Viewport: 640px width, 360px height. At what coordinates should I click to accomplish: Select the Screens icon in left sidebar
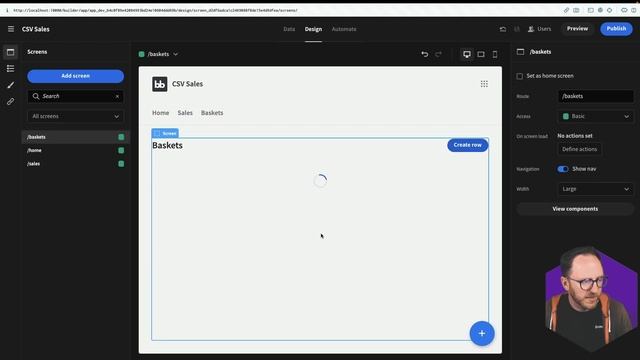point(11,52)
